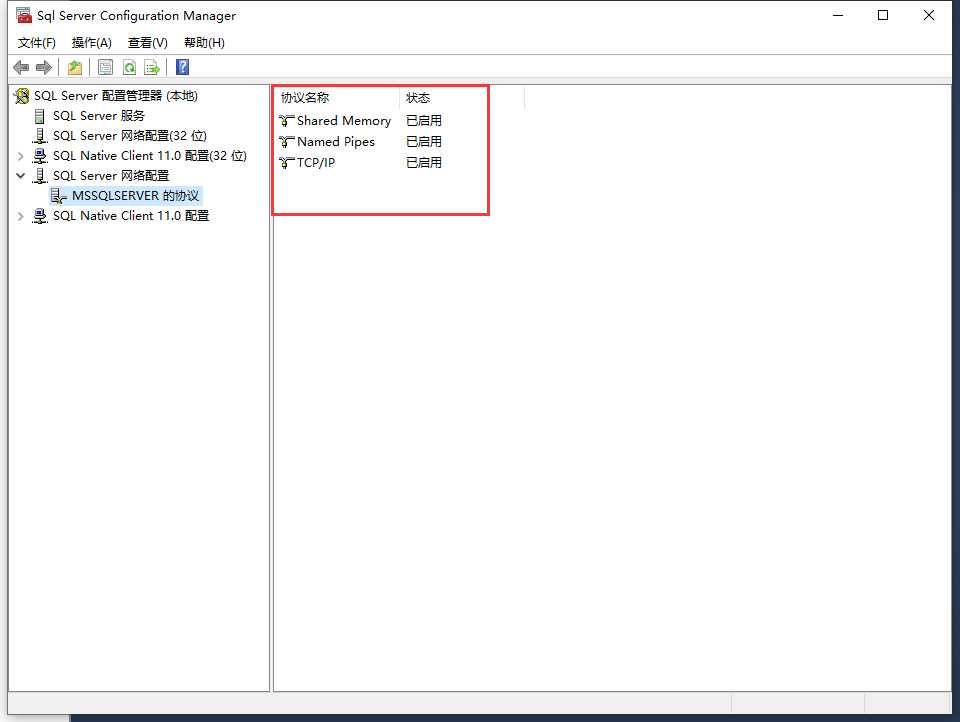Expand the SQL Native Client 11.0 配置 node
The width and height of the screenshot is (960, 722).
(20, 216)
